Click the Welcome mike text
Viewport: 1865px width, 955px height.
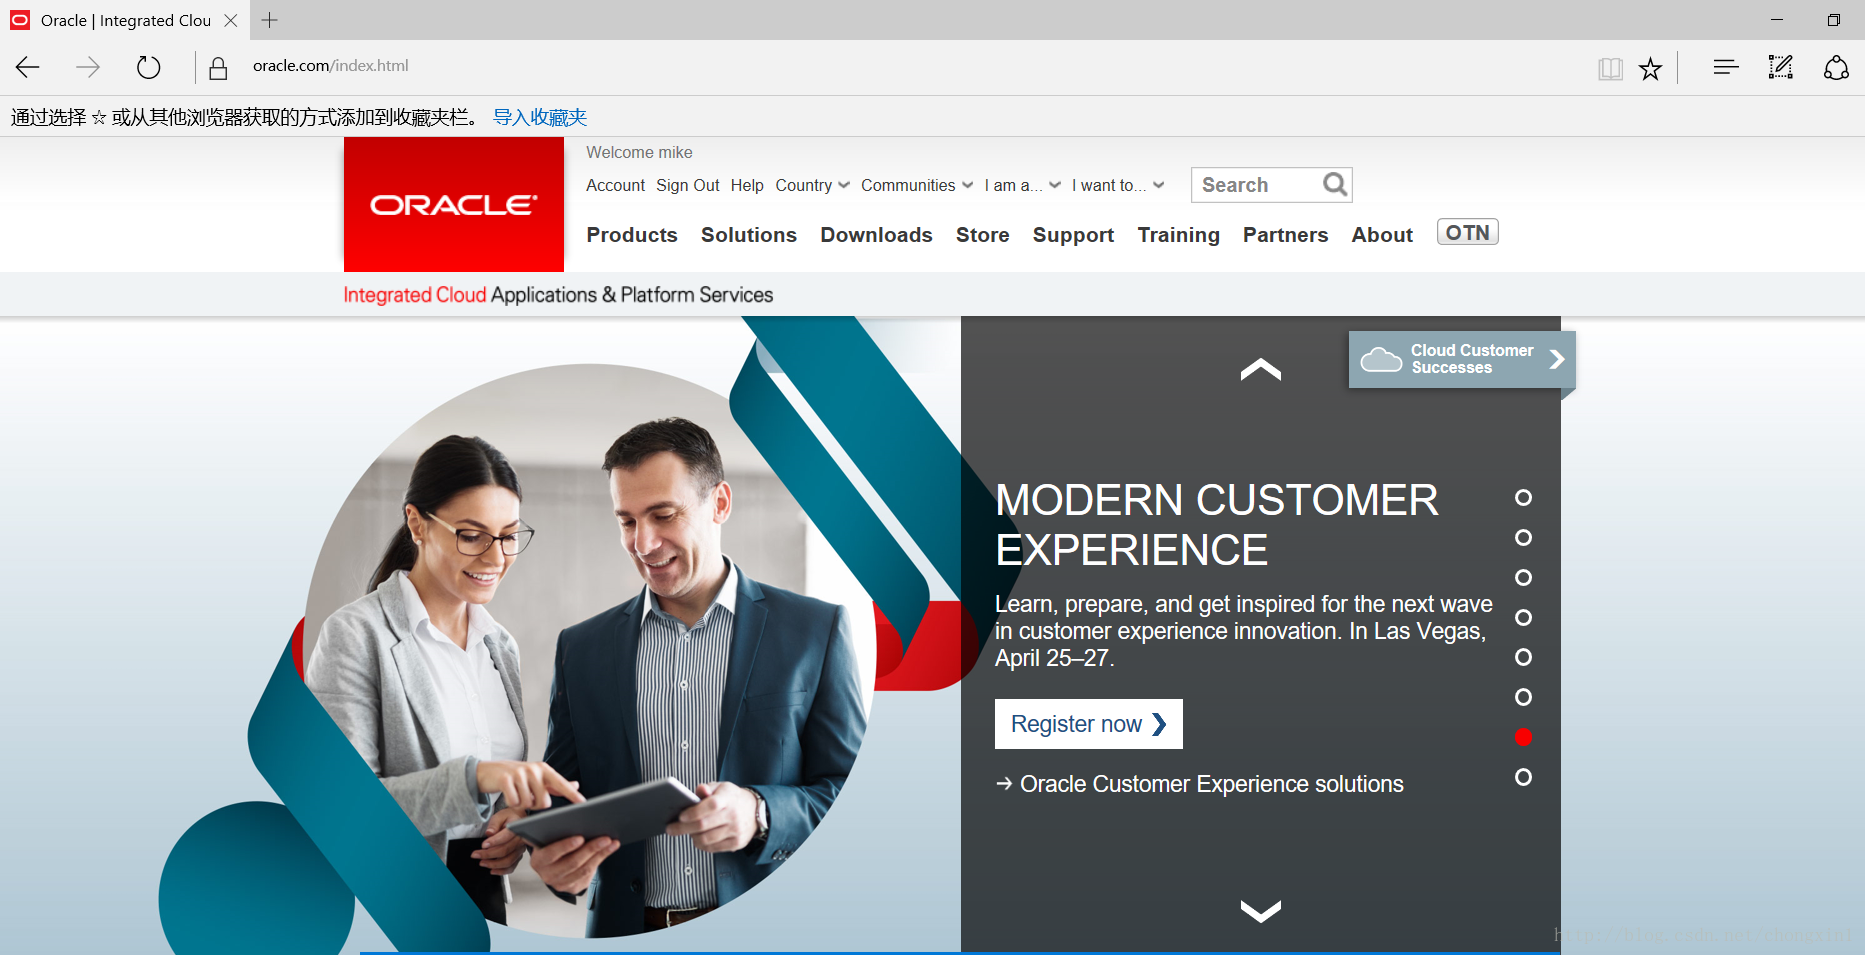639,152
